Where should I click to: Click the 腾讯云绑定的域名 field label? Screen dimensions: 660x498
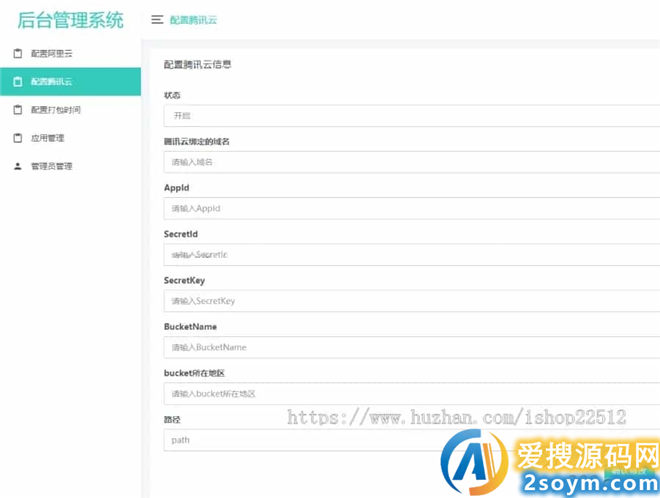click(197, 141)
